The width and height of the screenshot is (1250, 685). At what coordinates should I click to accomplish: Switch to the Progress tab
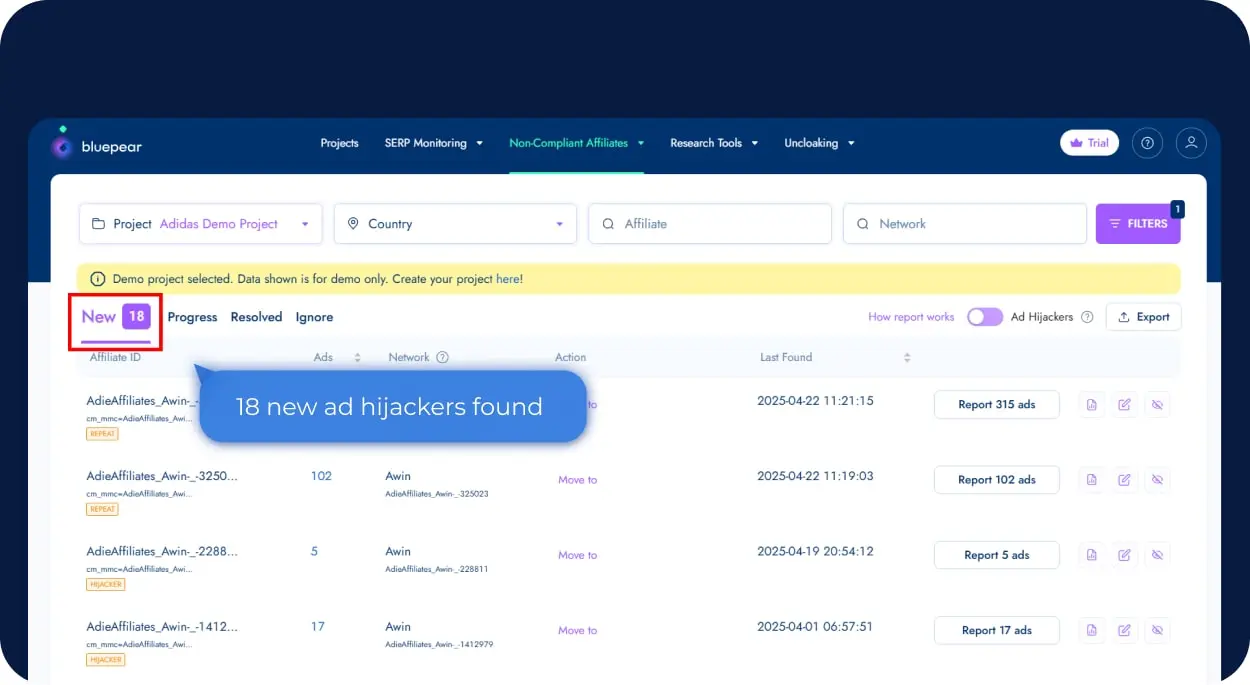coord(192,317)
